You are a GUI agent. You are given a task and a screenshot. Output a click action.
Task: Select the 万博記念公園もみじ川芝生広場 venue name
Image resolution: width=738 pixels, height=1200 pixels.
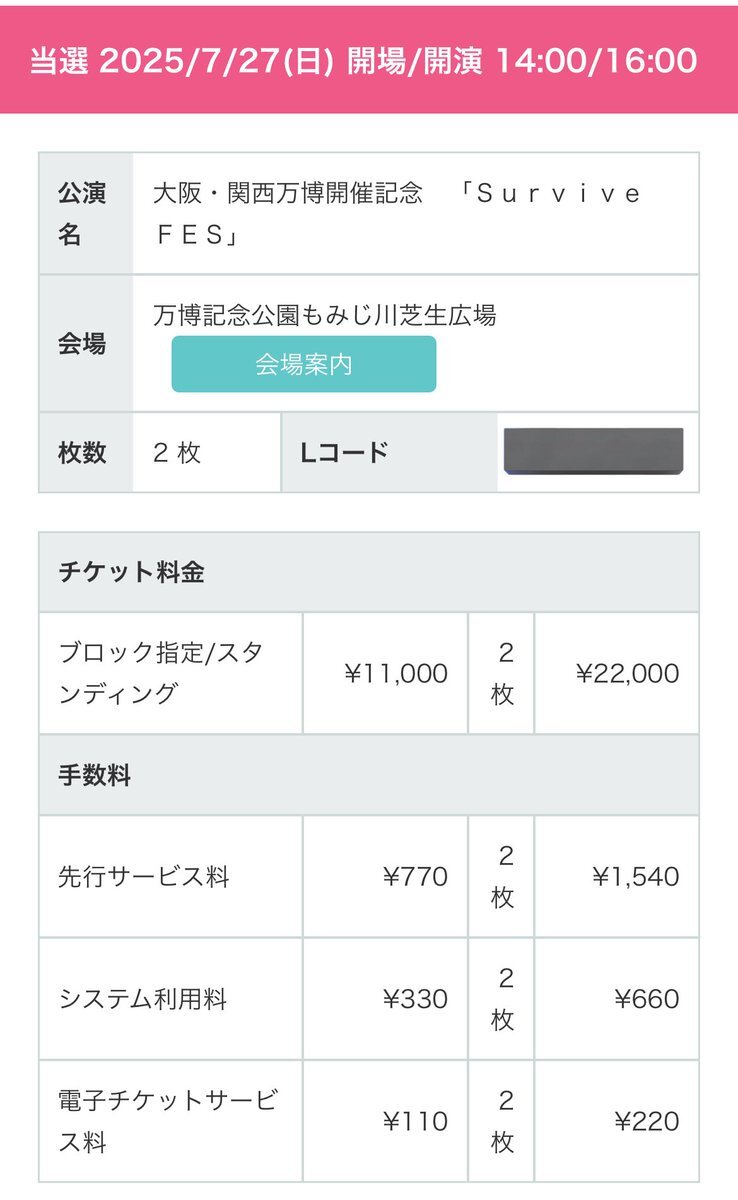click(324, 316)
